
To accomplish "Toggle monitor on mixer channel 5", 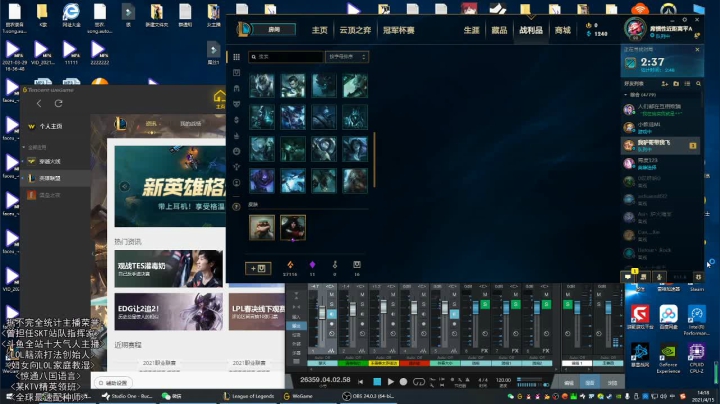I will tap(454, 314).
